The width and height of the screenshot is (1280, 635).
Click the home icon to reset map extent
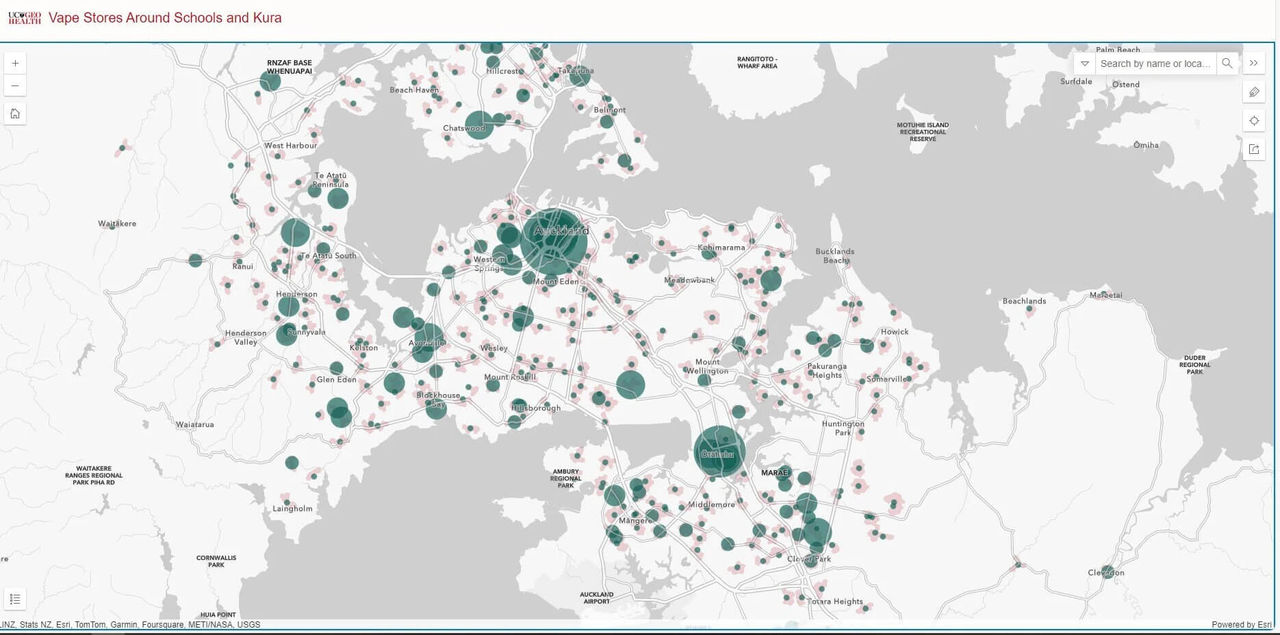tap(14, 112)
